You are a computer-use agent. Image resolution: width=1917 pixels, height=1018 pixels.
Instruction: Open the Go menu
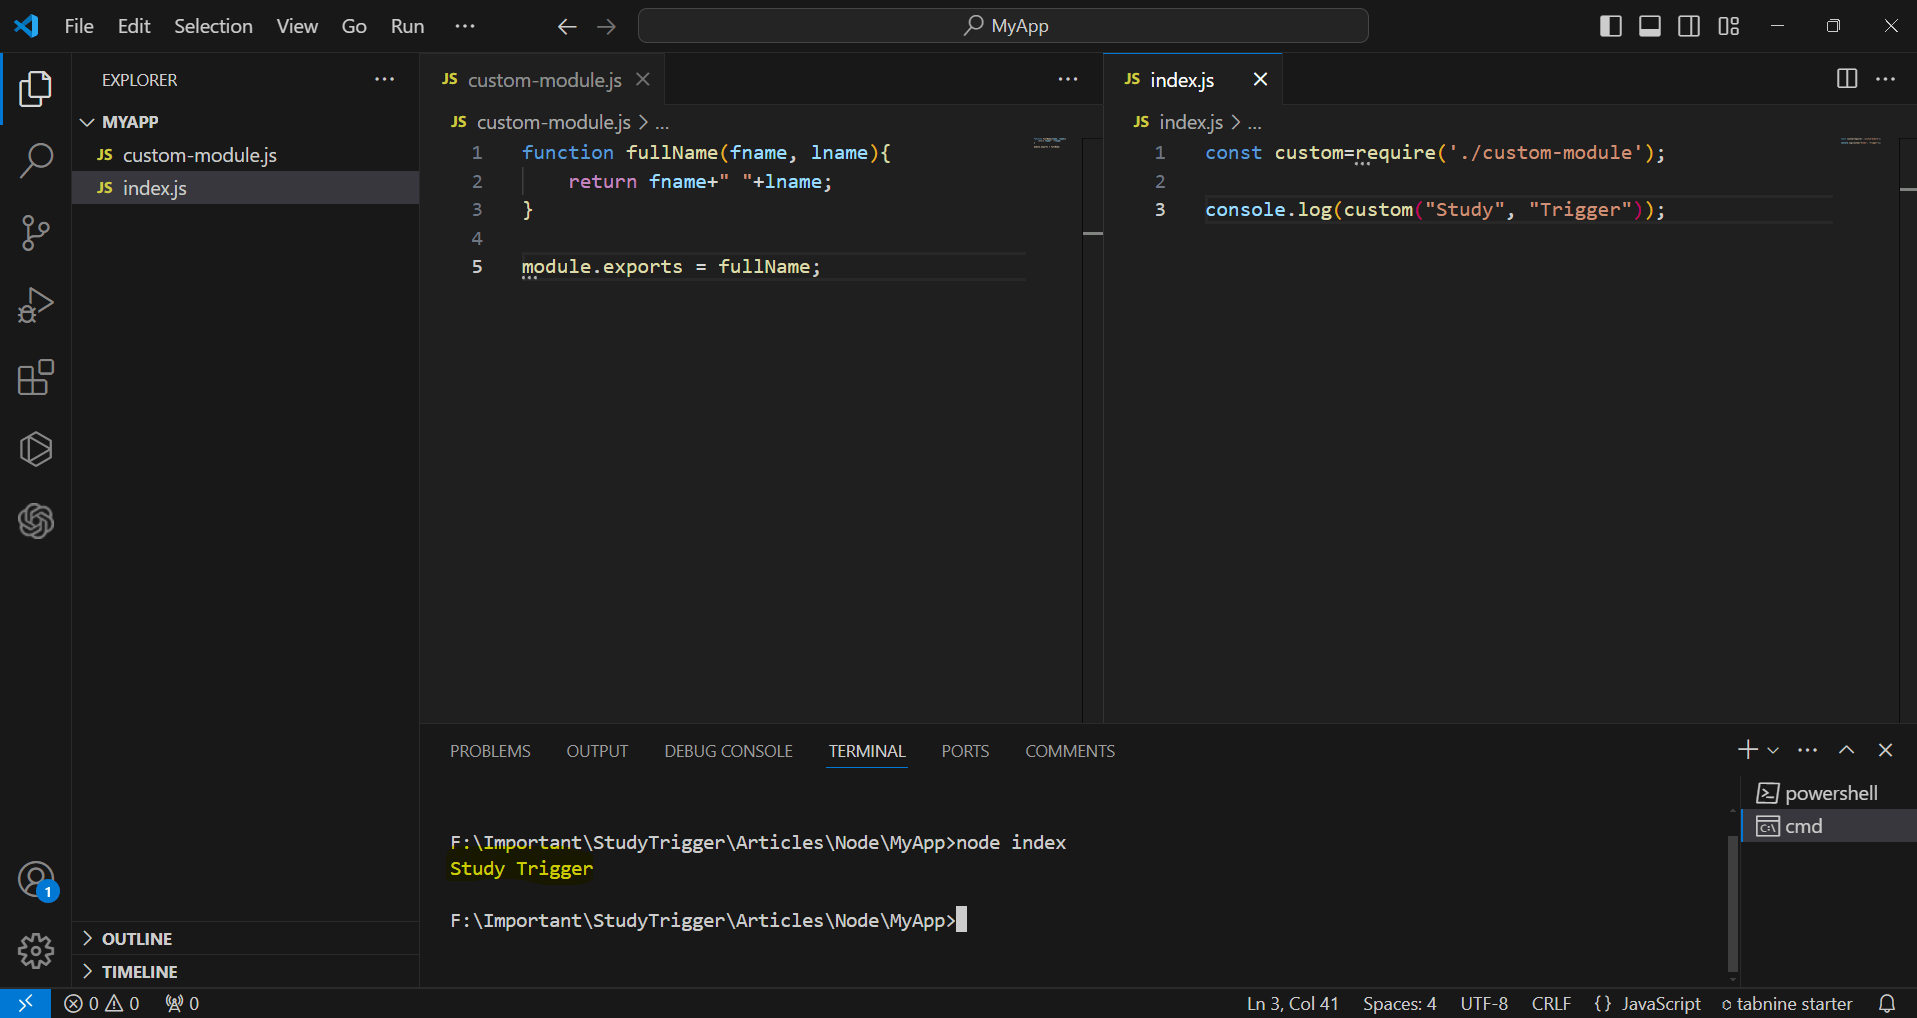(354, 26)
